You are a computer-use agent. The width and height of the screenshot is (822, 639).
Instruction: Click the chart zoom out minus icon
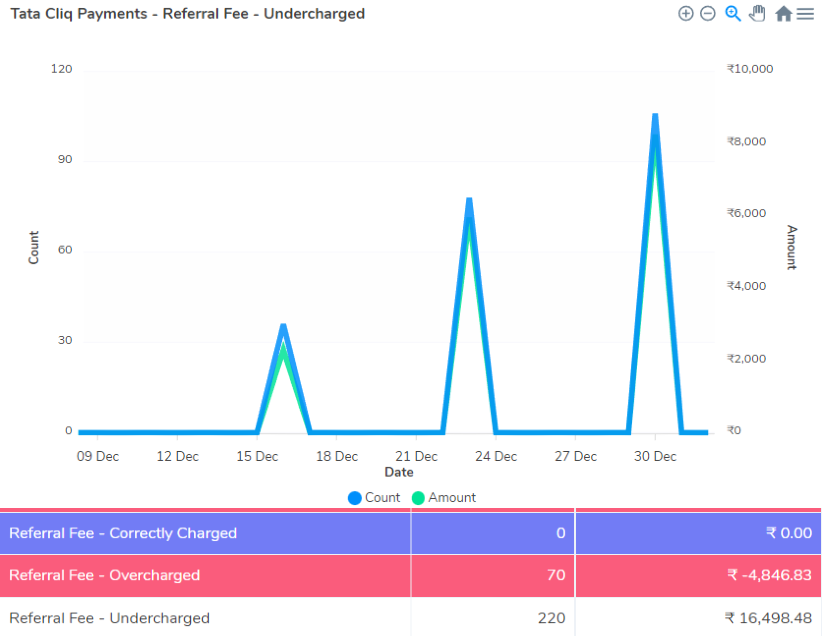tap(708, 14)
